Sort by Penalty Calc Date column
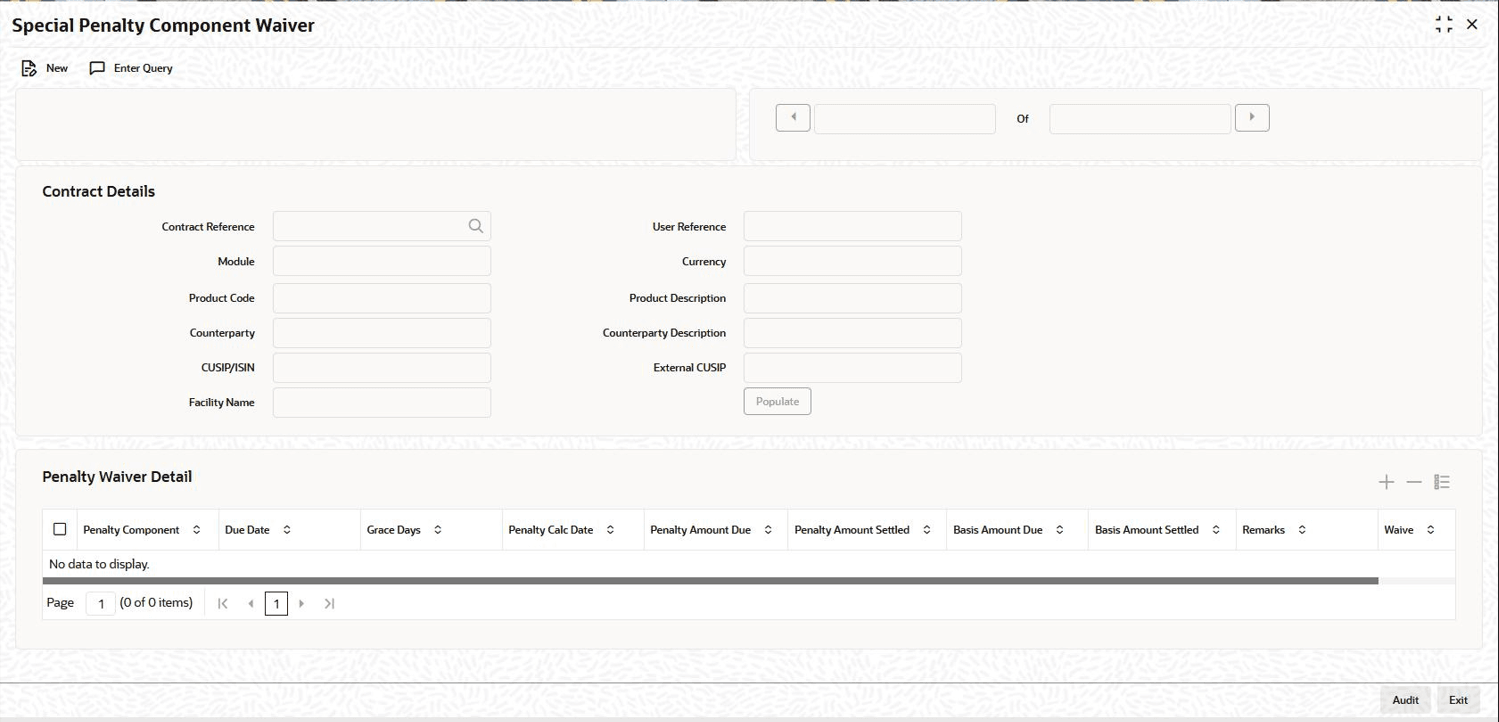 pyautogui.click(x=610, y=530)
